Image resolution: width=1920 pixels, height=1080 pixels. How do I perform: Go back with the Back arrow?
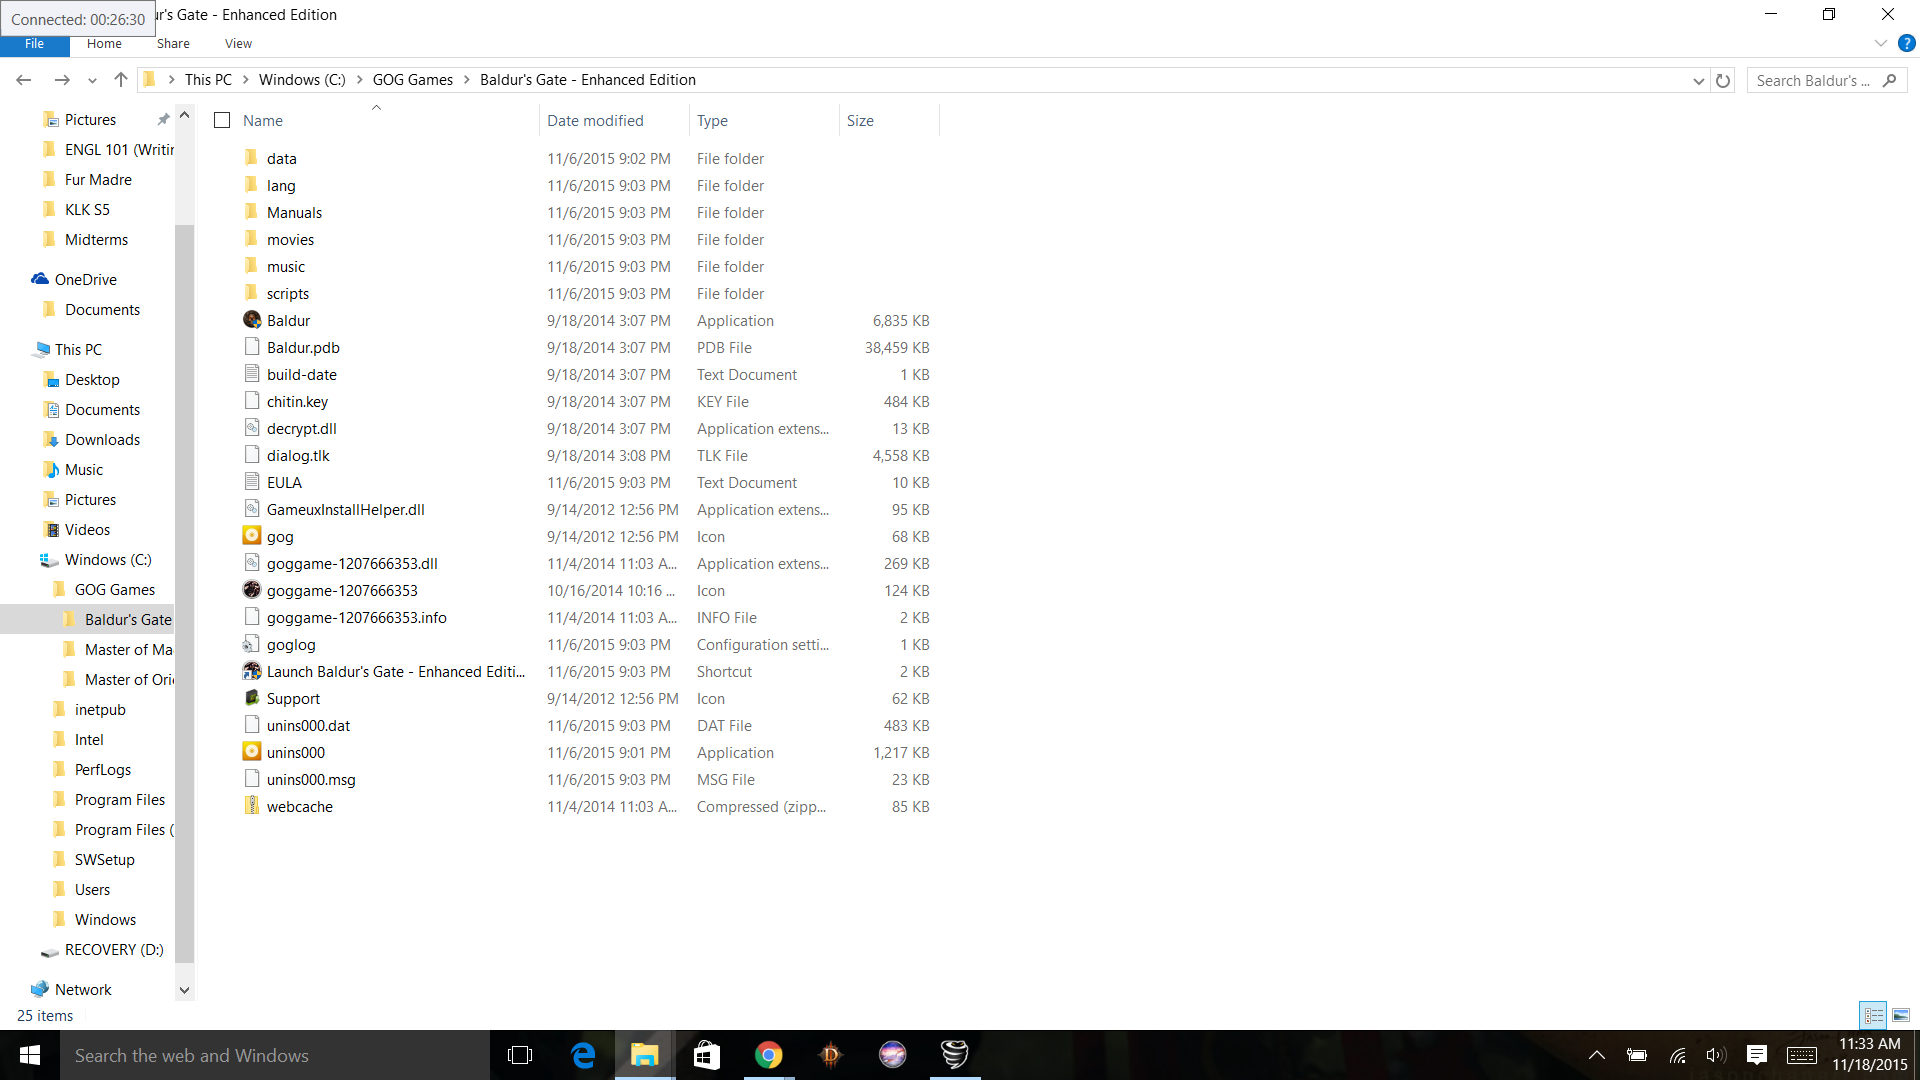[24, 80]
